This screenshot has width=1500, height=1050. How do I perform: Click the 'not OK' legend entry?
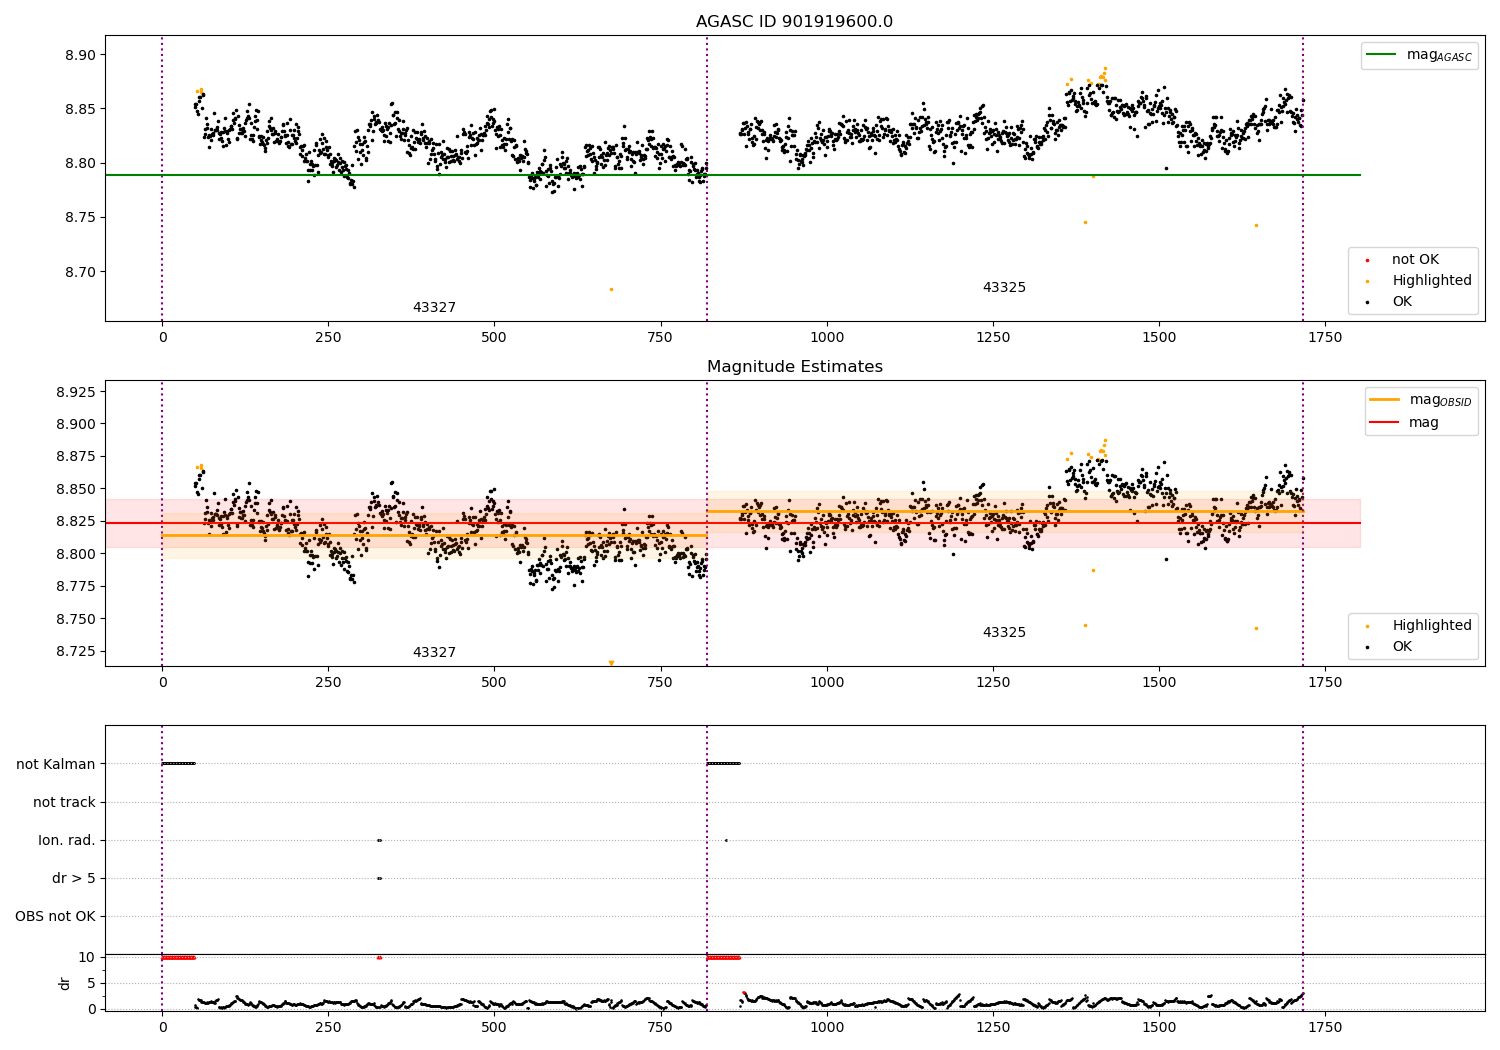click(x=1416, y=260)
